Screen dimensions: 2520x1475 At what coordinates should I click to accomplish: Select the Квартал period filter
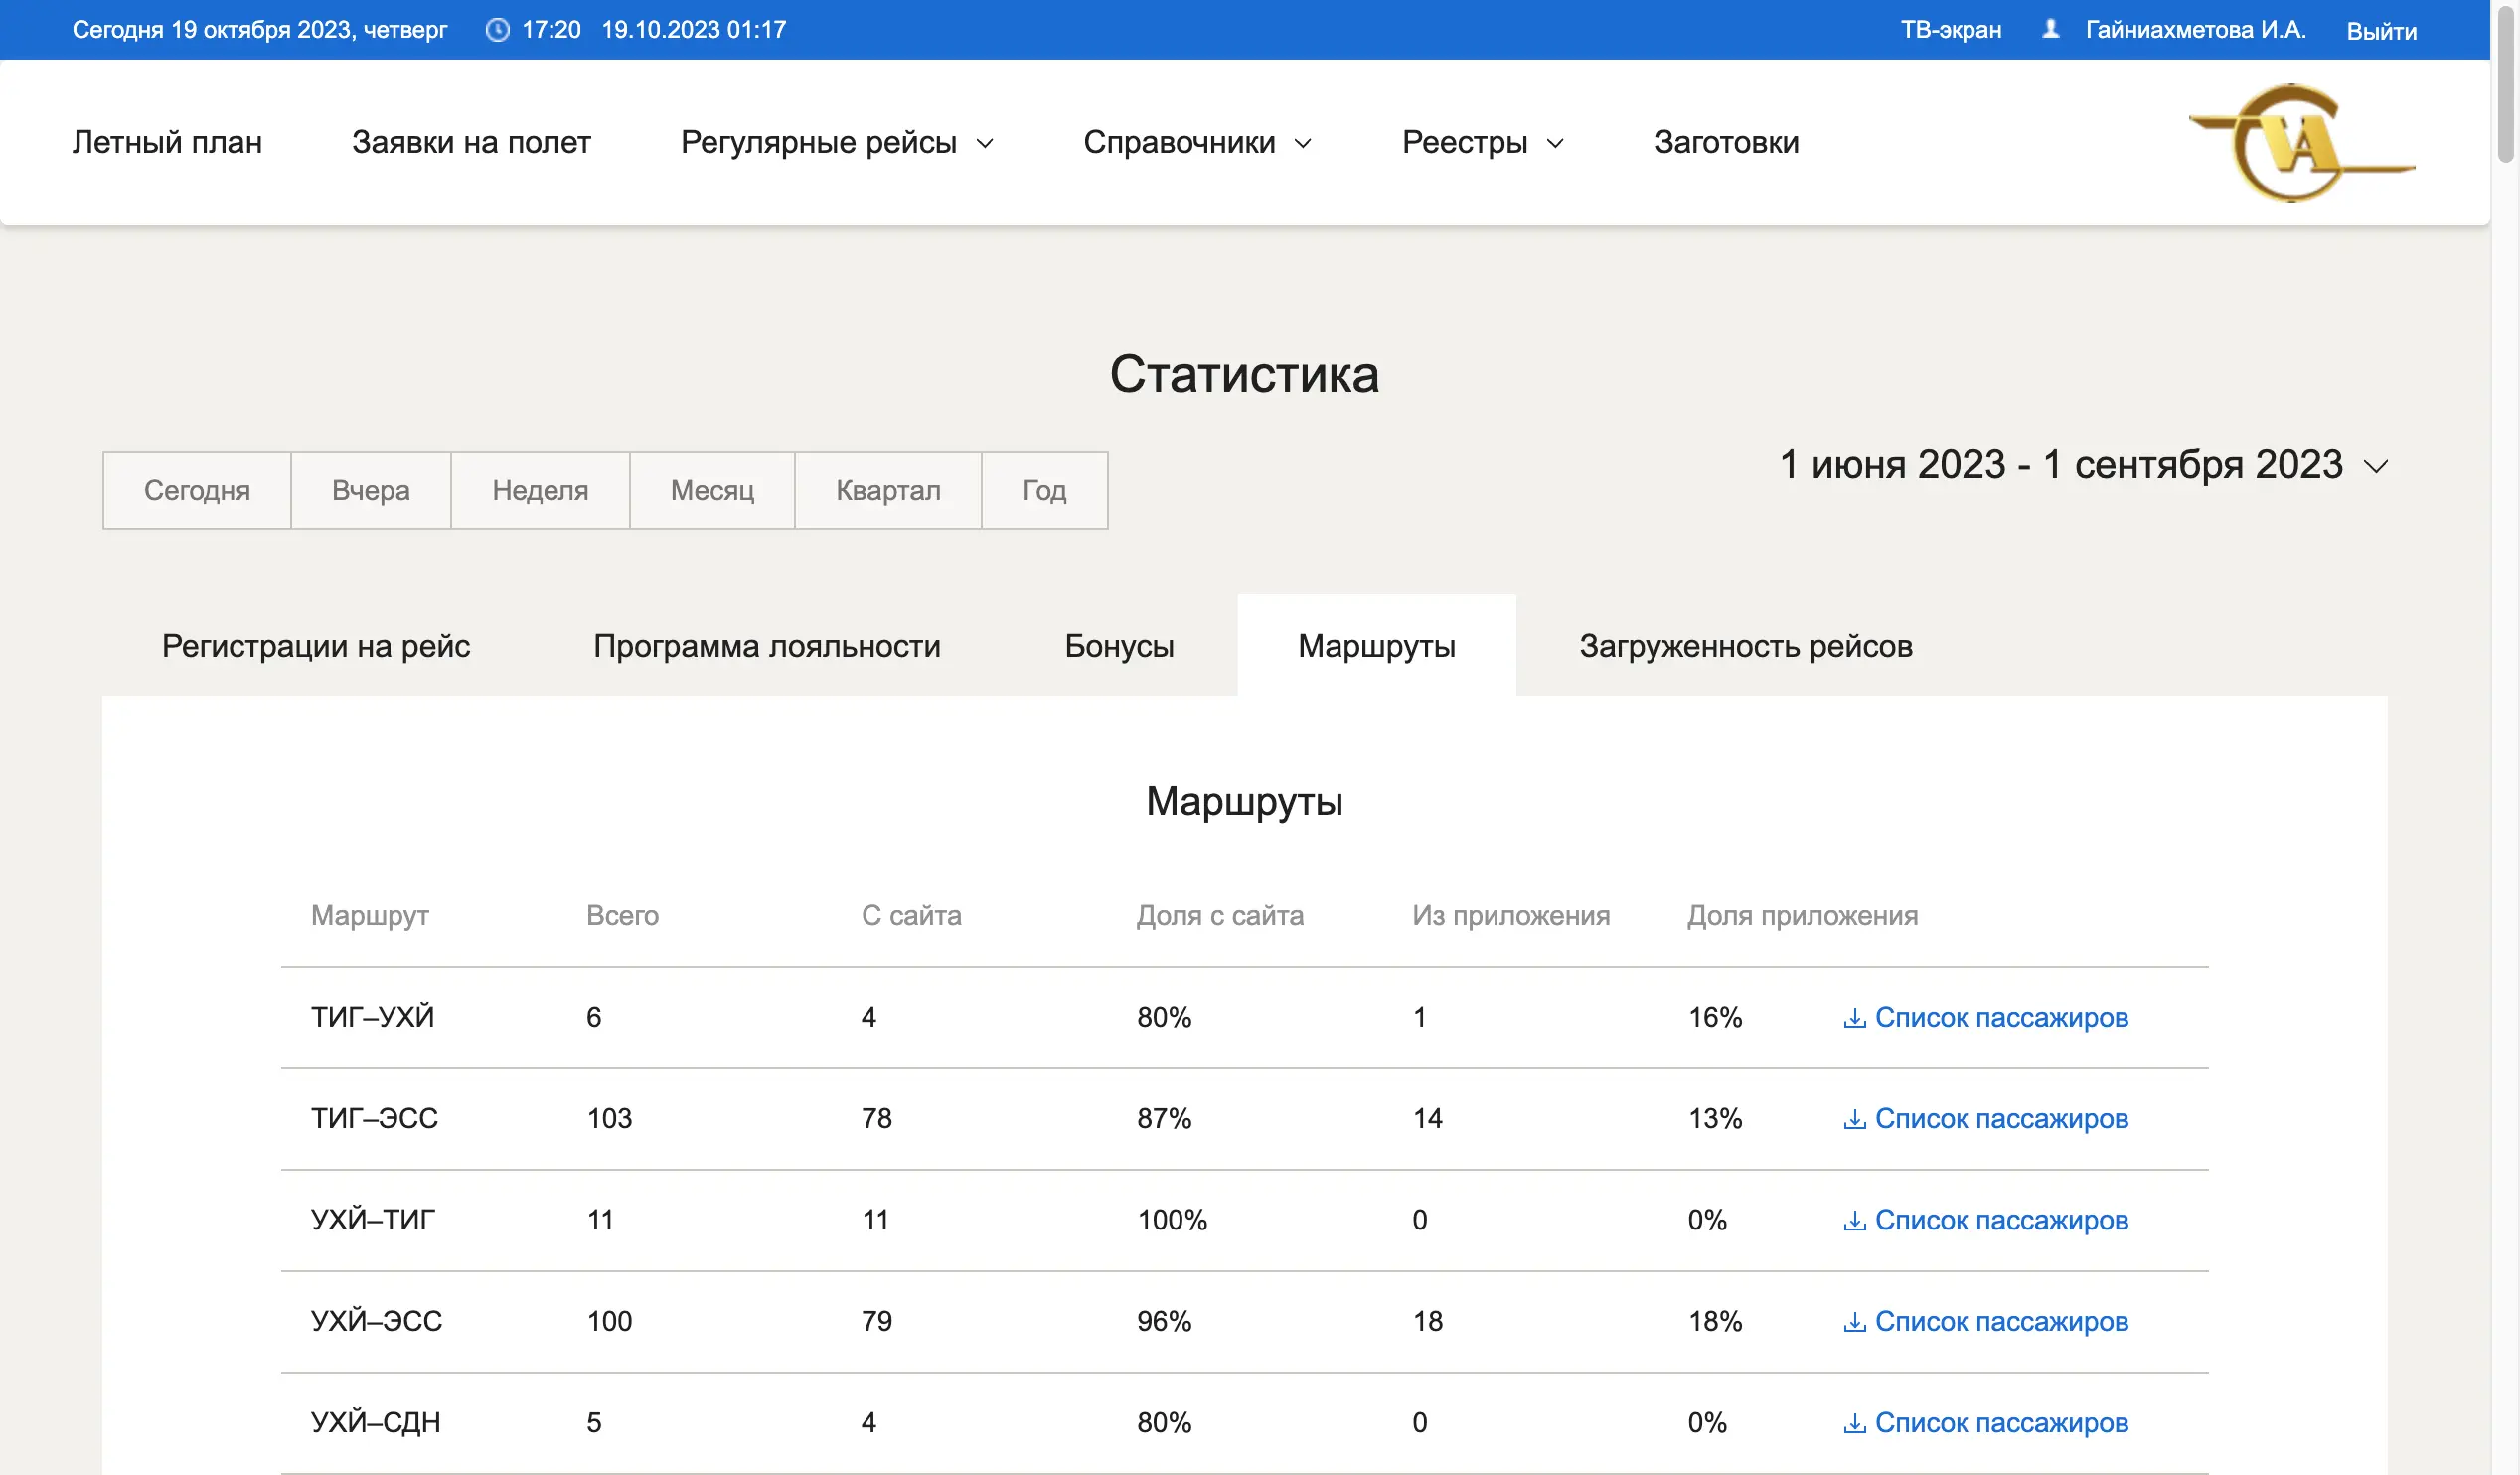(x=887, y=490)
